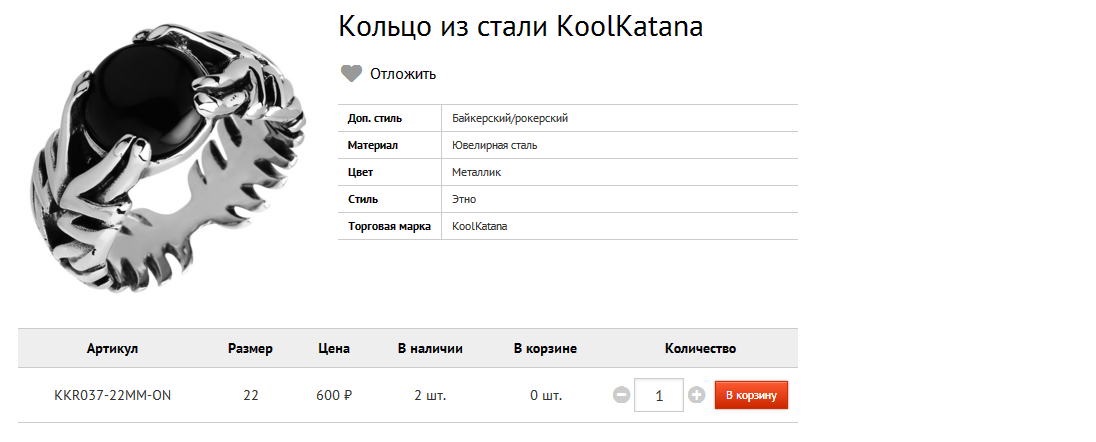Screen dimensions: 1096x442
Task: Decrease quantity with the minus button
Action: 621,395
